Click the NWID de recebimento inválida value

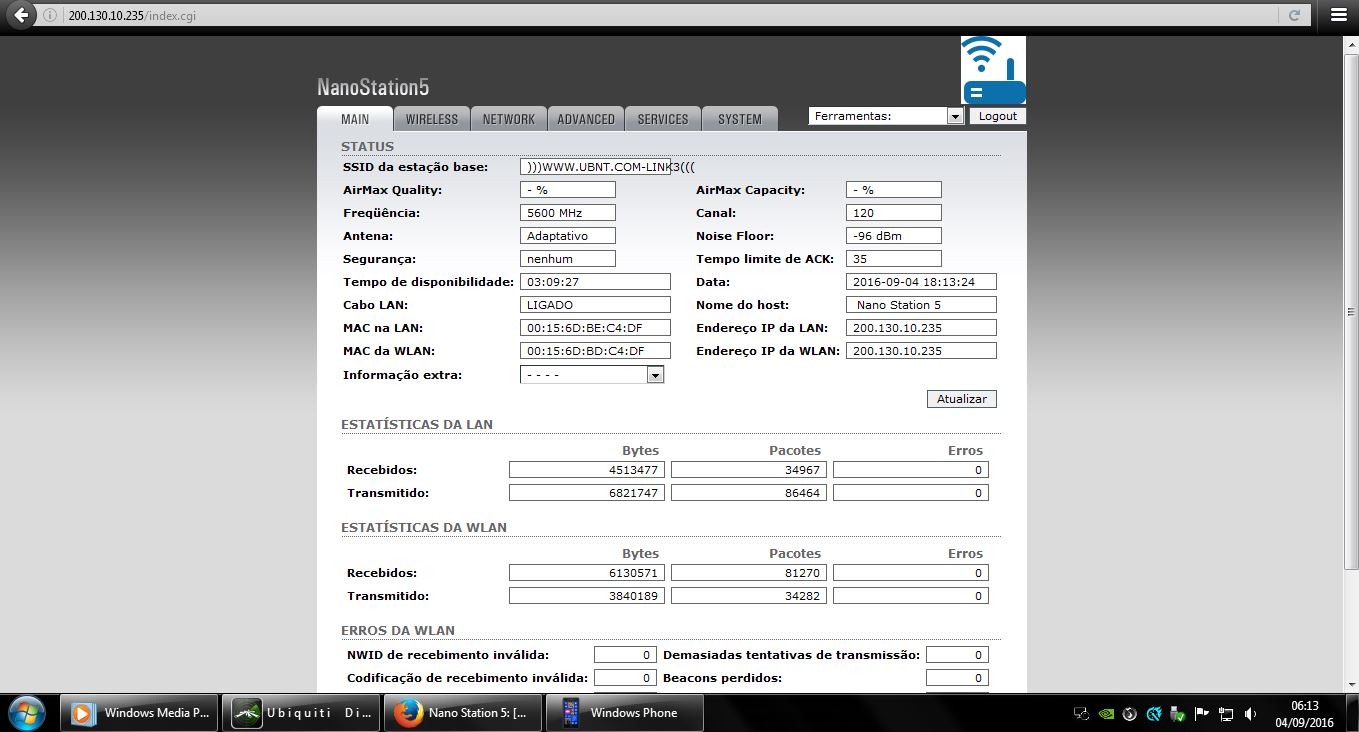pyautogui.click(x=625, y=655)
